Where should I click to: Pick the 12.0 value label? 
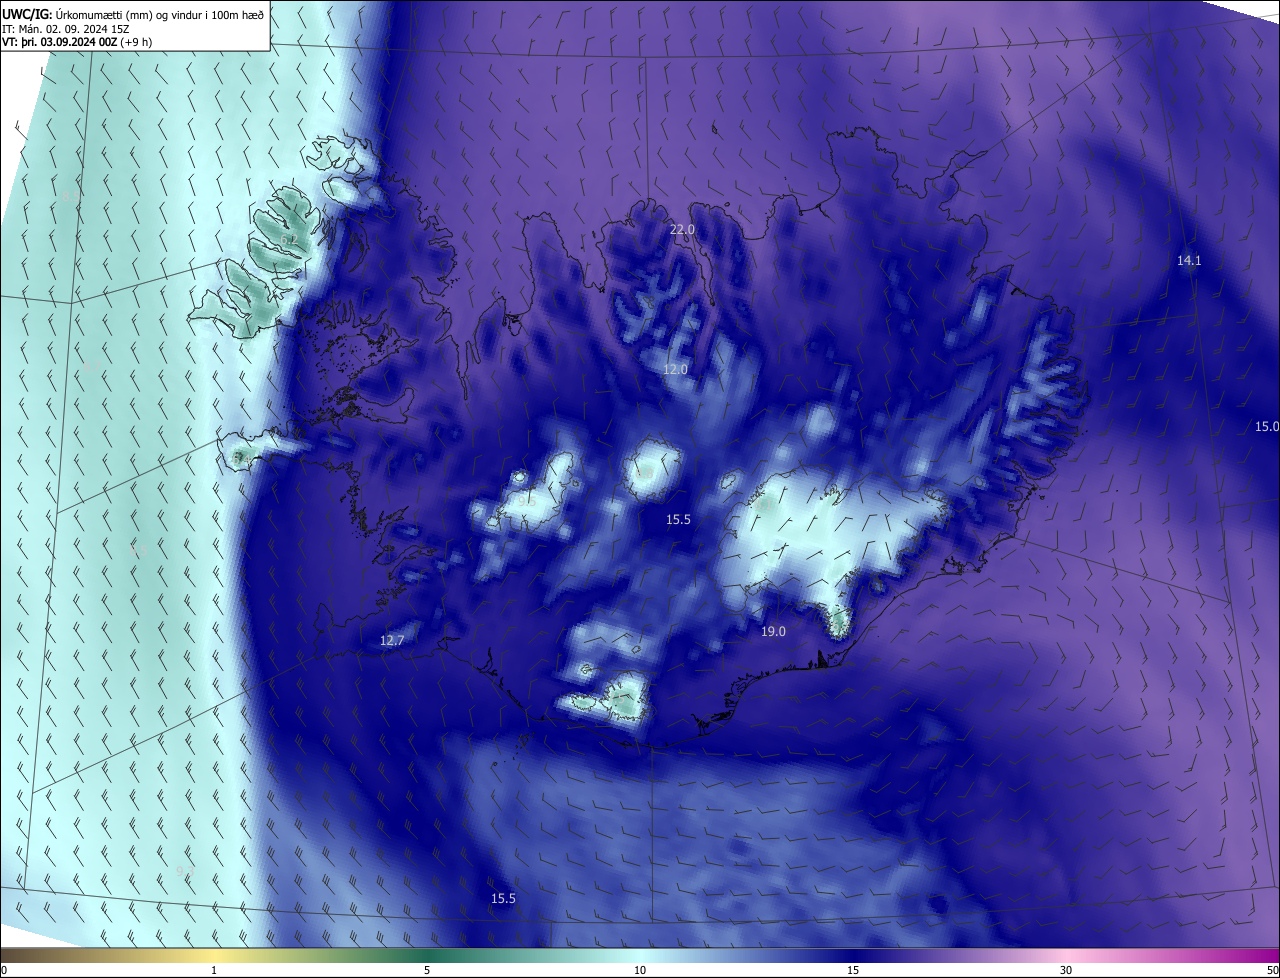pos(676,370)
